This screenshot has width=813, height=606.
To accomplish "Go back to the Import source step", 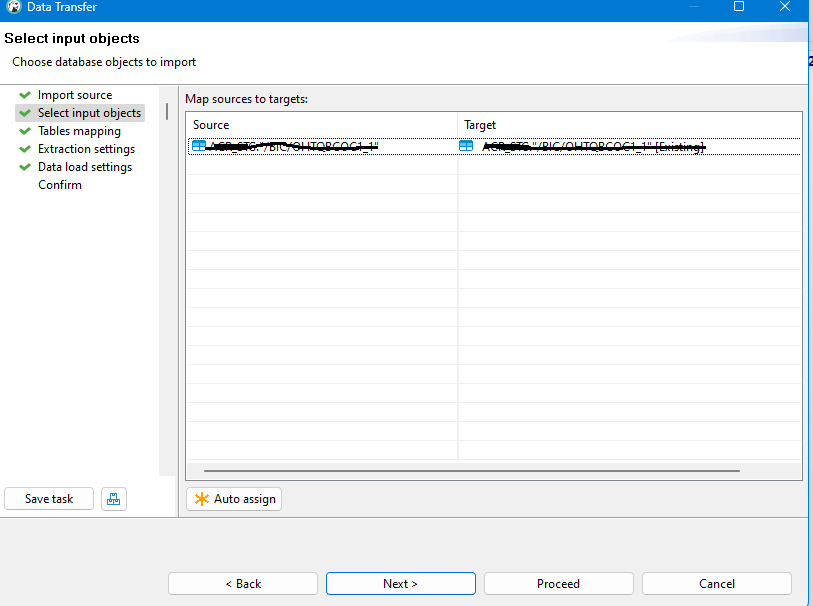I will click(x=75, y=95).
